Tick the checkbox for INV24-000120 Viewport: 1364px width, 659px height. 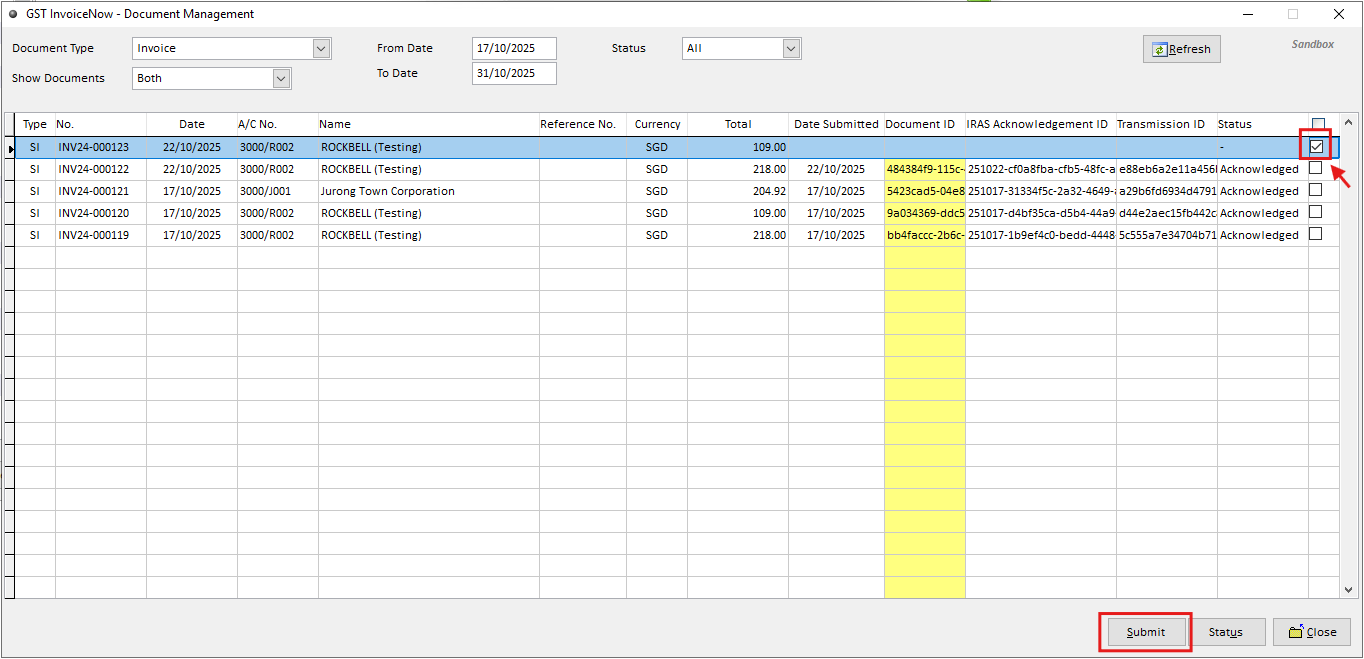click(x=1316, y=212)
